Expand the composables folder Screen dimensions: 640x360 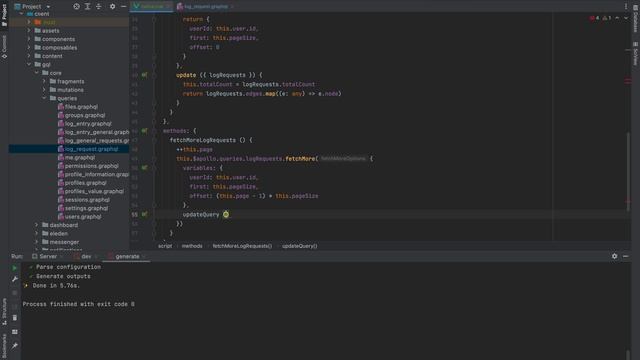[x=29, y=48]
